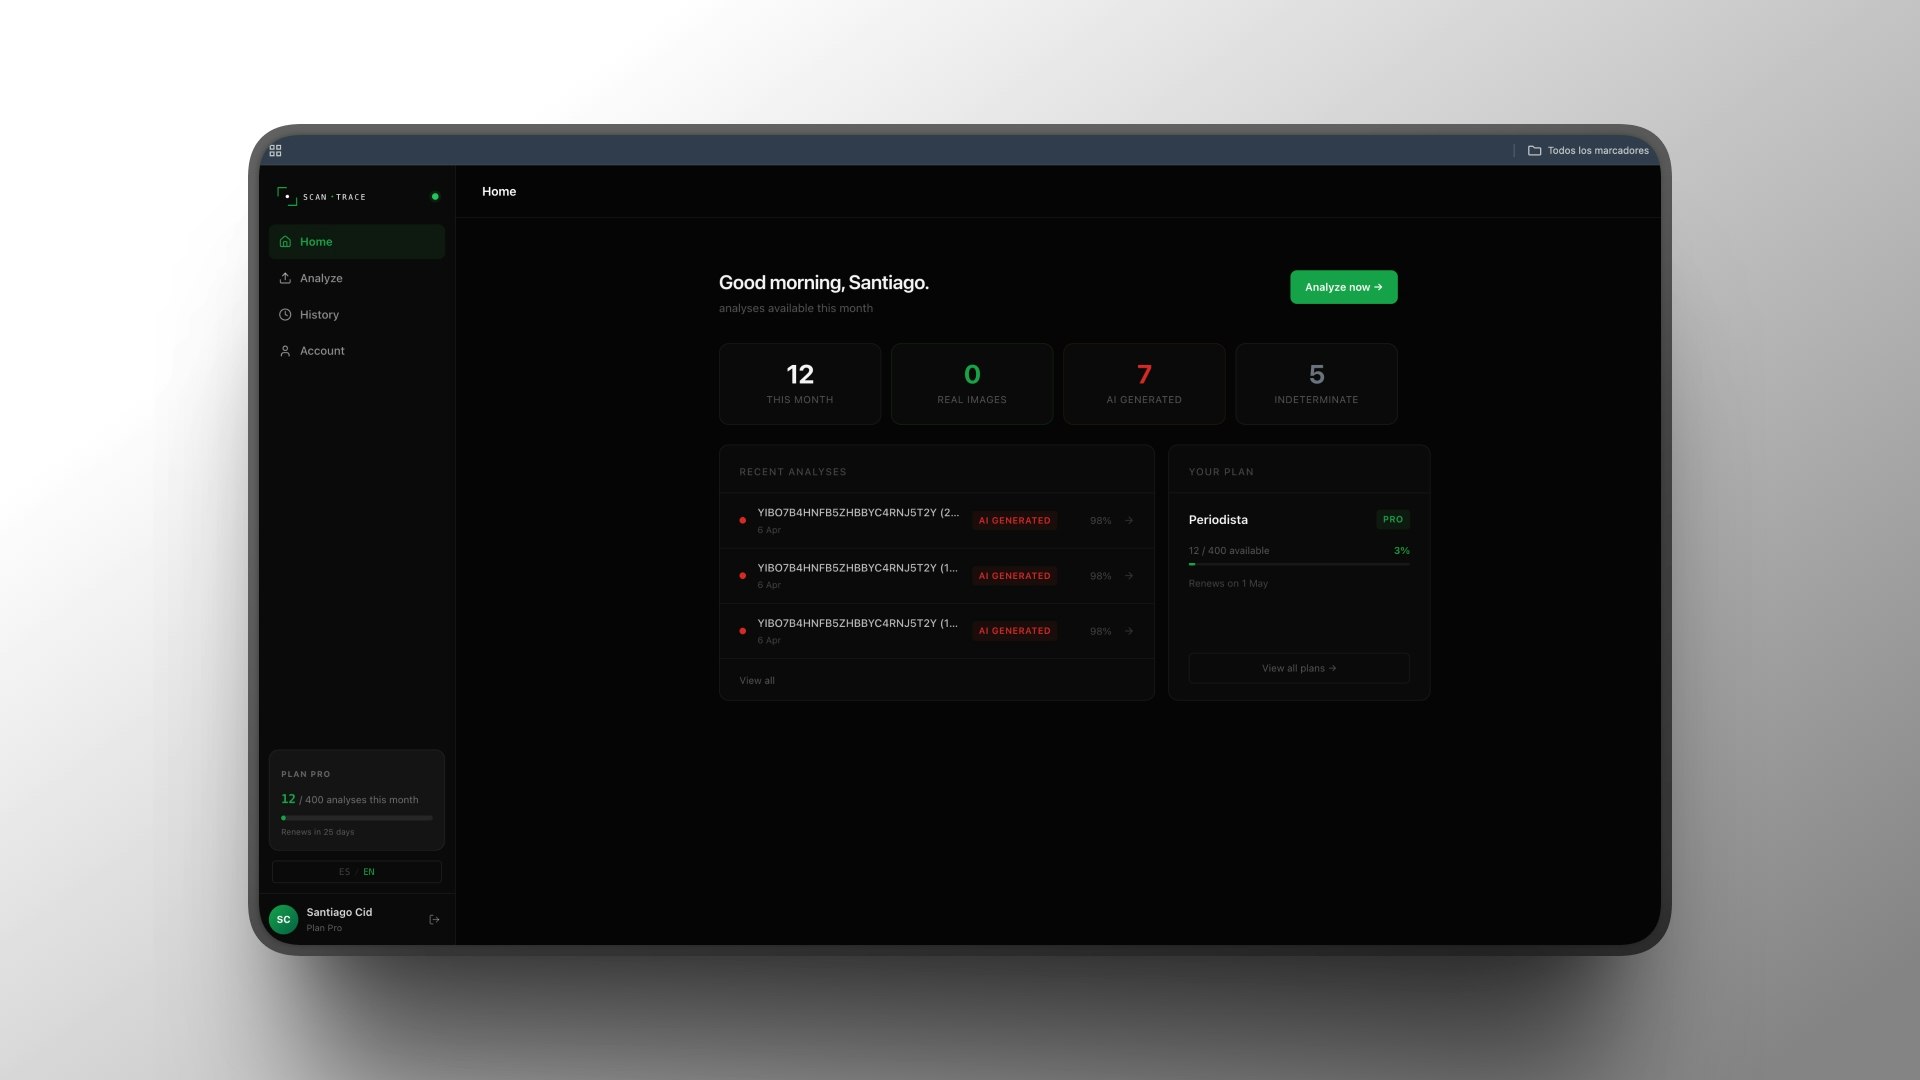This screenshot has height=1080, width=1920.
Task: Toggle language to EN
Action: 368,871
